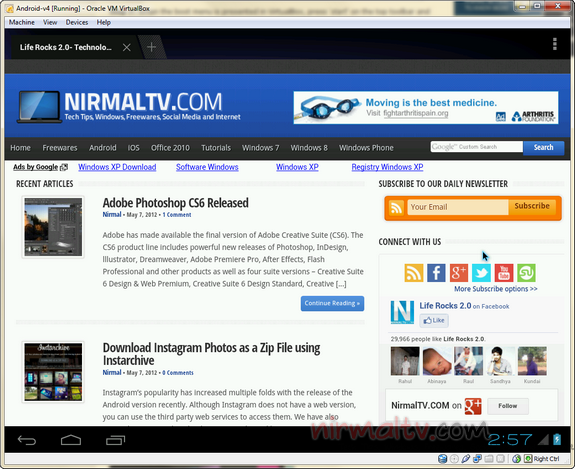
Task: Click the red Google+ badge beside NirmalTV.COM
Action: (473, 406)
